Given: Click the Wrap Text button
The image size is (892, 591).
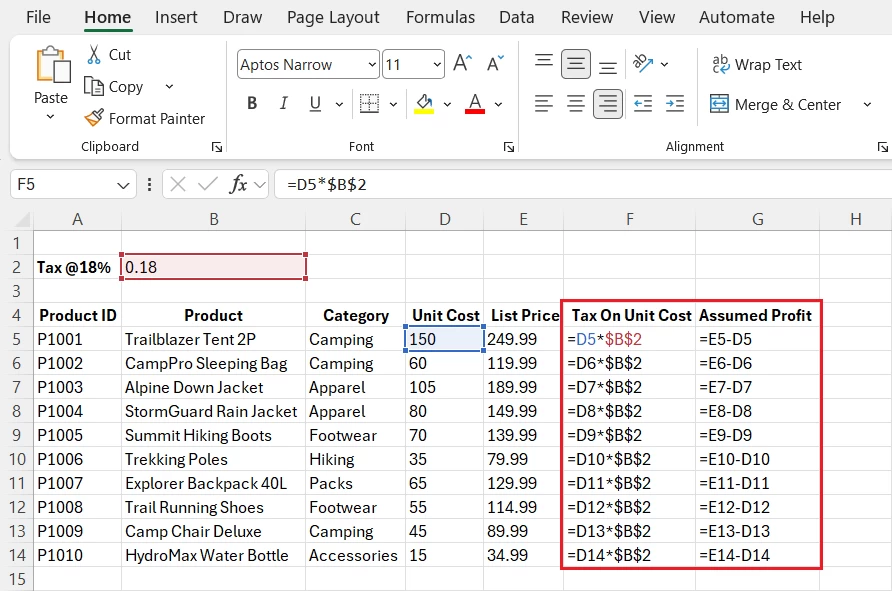Looking at the screenshot, I should pyautogui.click(x=757, y=64).
